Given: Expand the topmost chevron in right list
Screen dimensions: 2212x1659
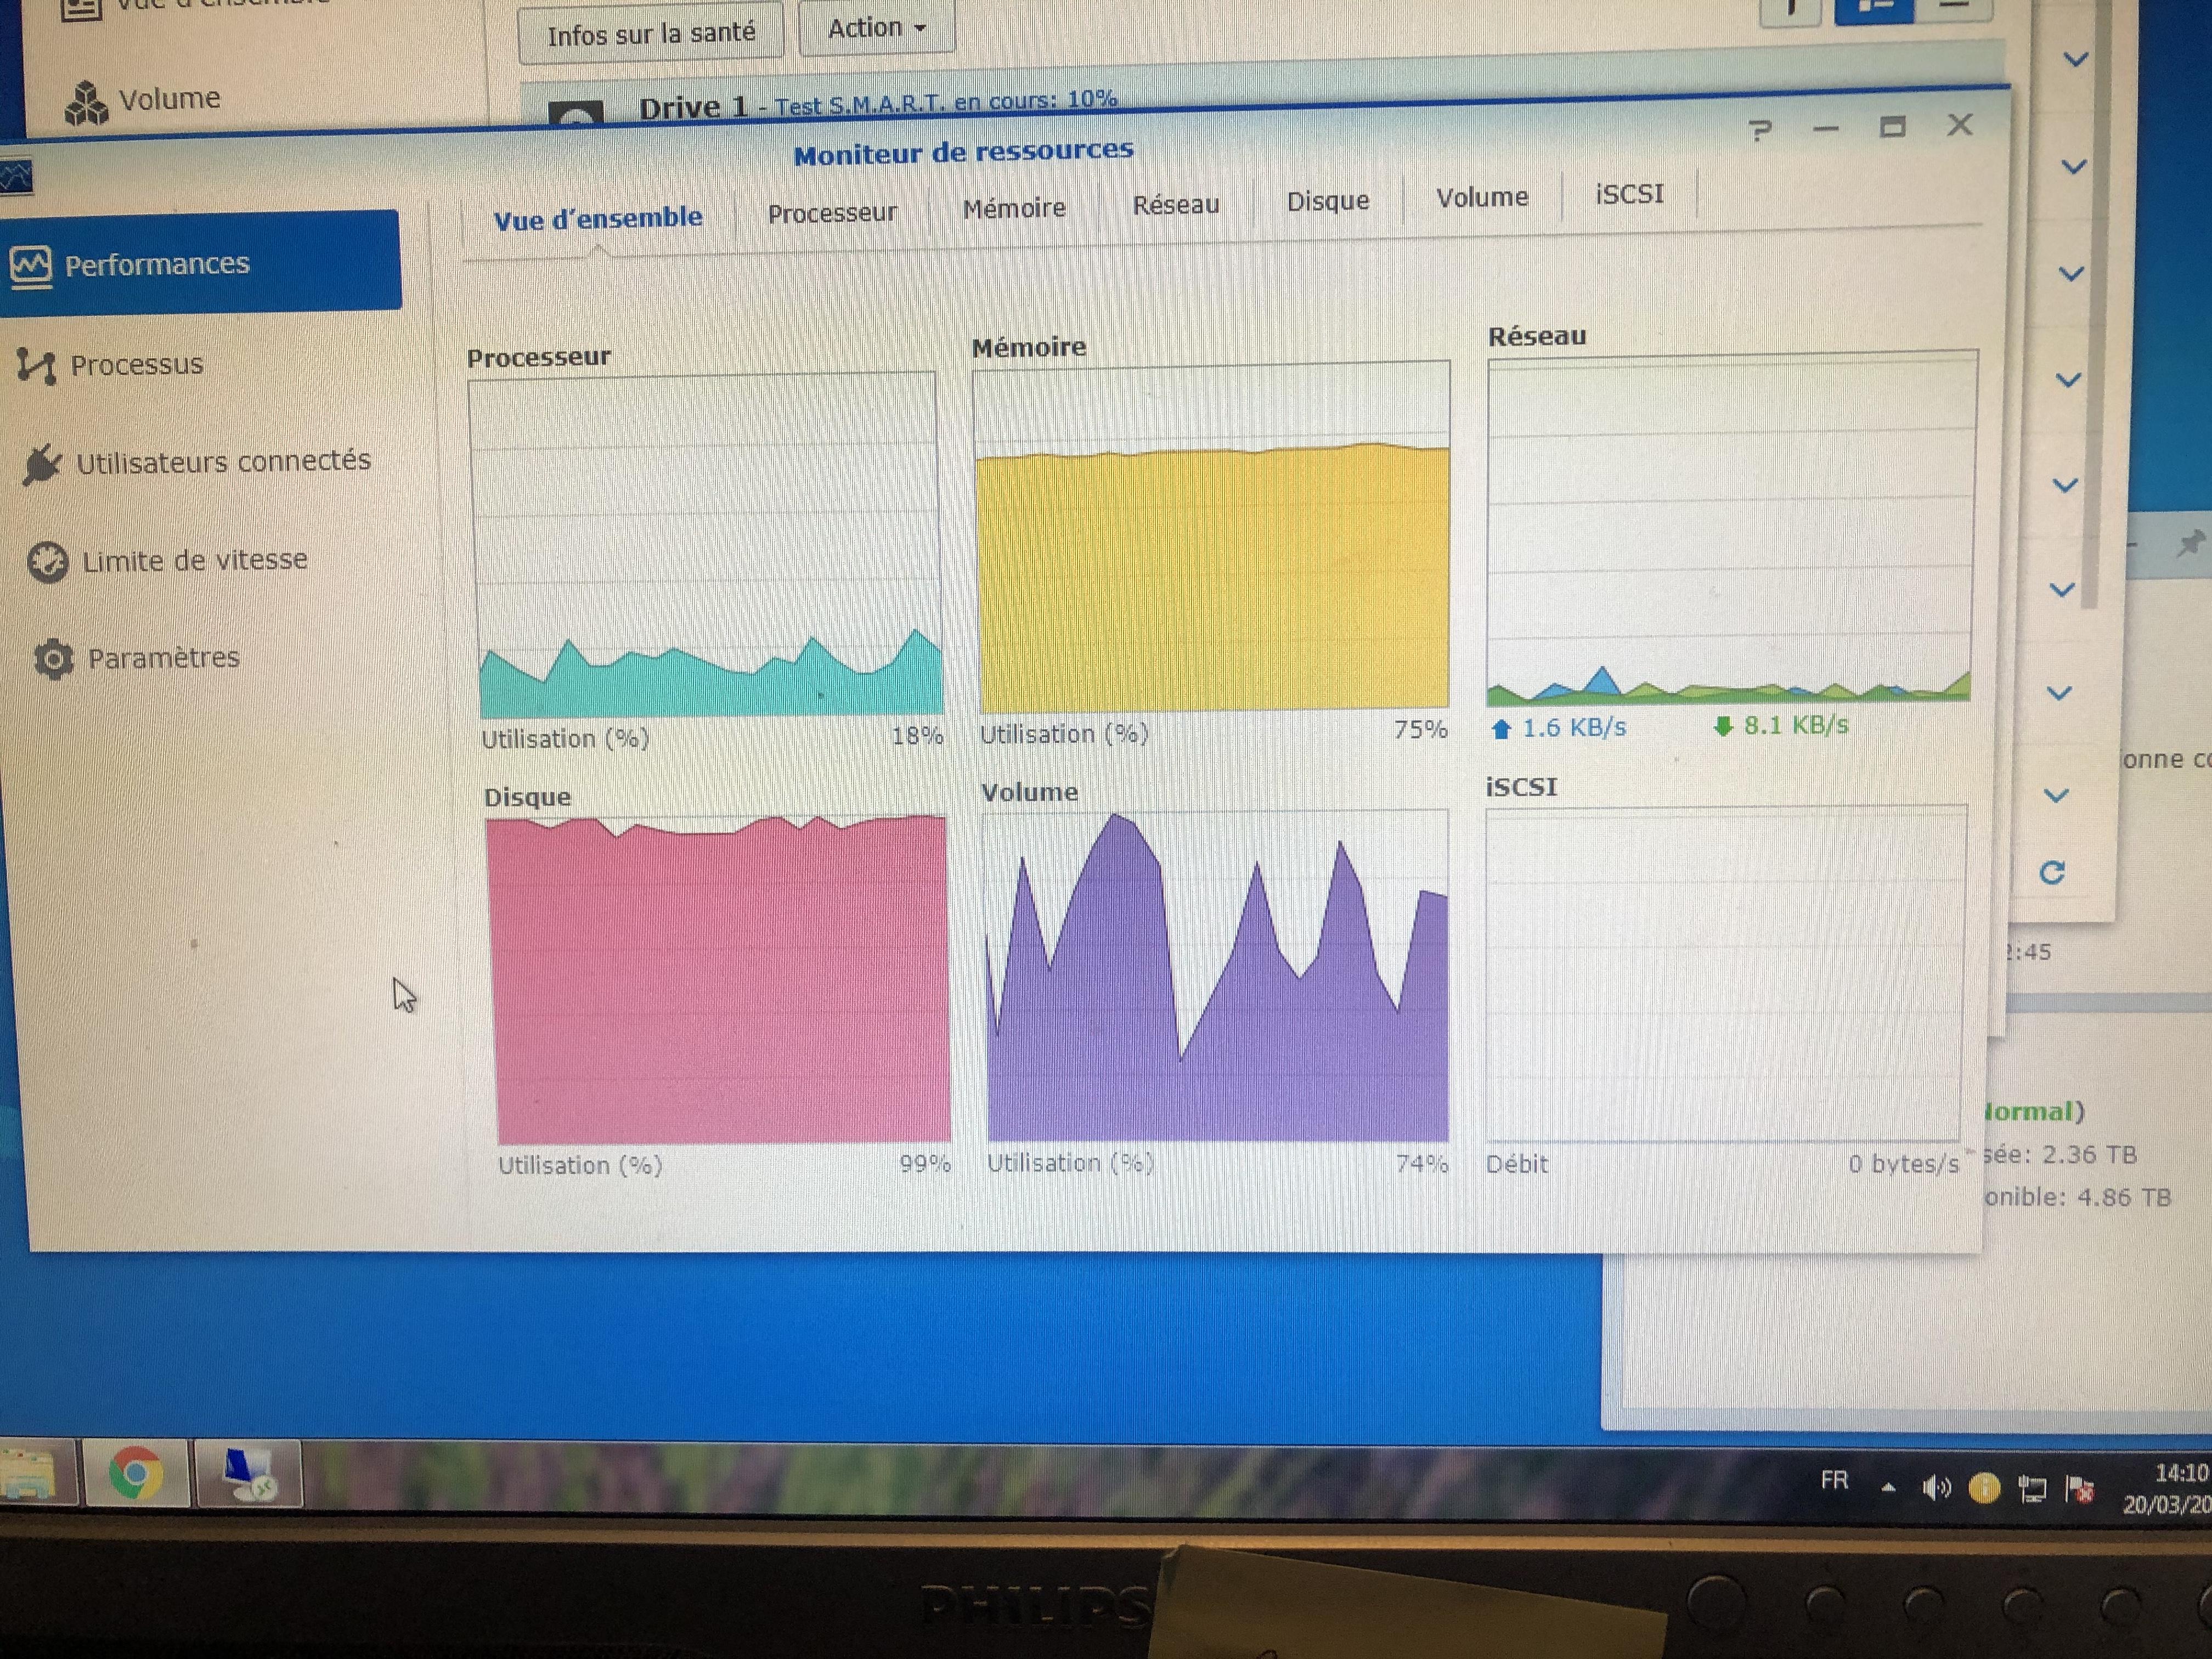Looking at the screenshot, I should pyautogui.click(x=2076, y=60).
